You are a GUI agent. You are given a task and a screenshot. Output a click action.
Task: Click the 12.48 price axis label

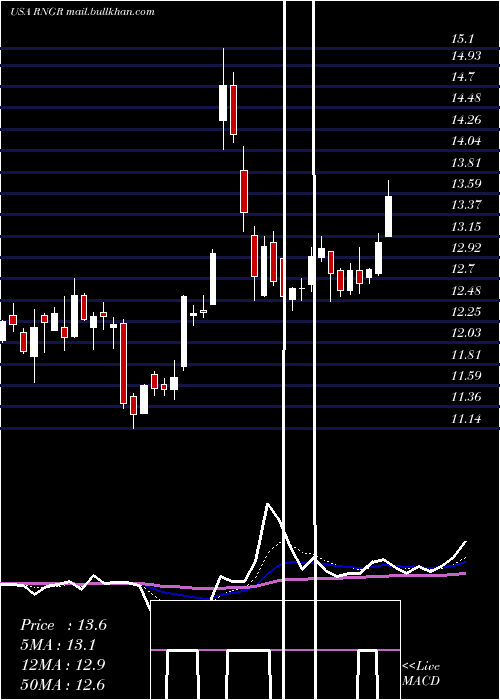click(466, 291)
